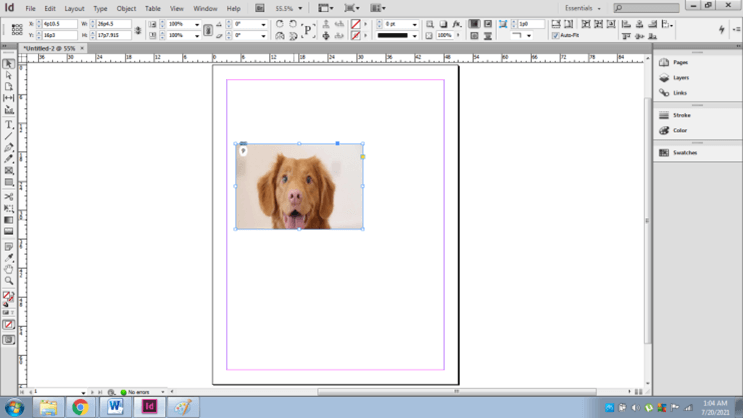
Task: Select the Direct Selection tool
Action: pyautogui.click(x=9, y=75)
